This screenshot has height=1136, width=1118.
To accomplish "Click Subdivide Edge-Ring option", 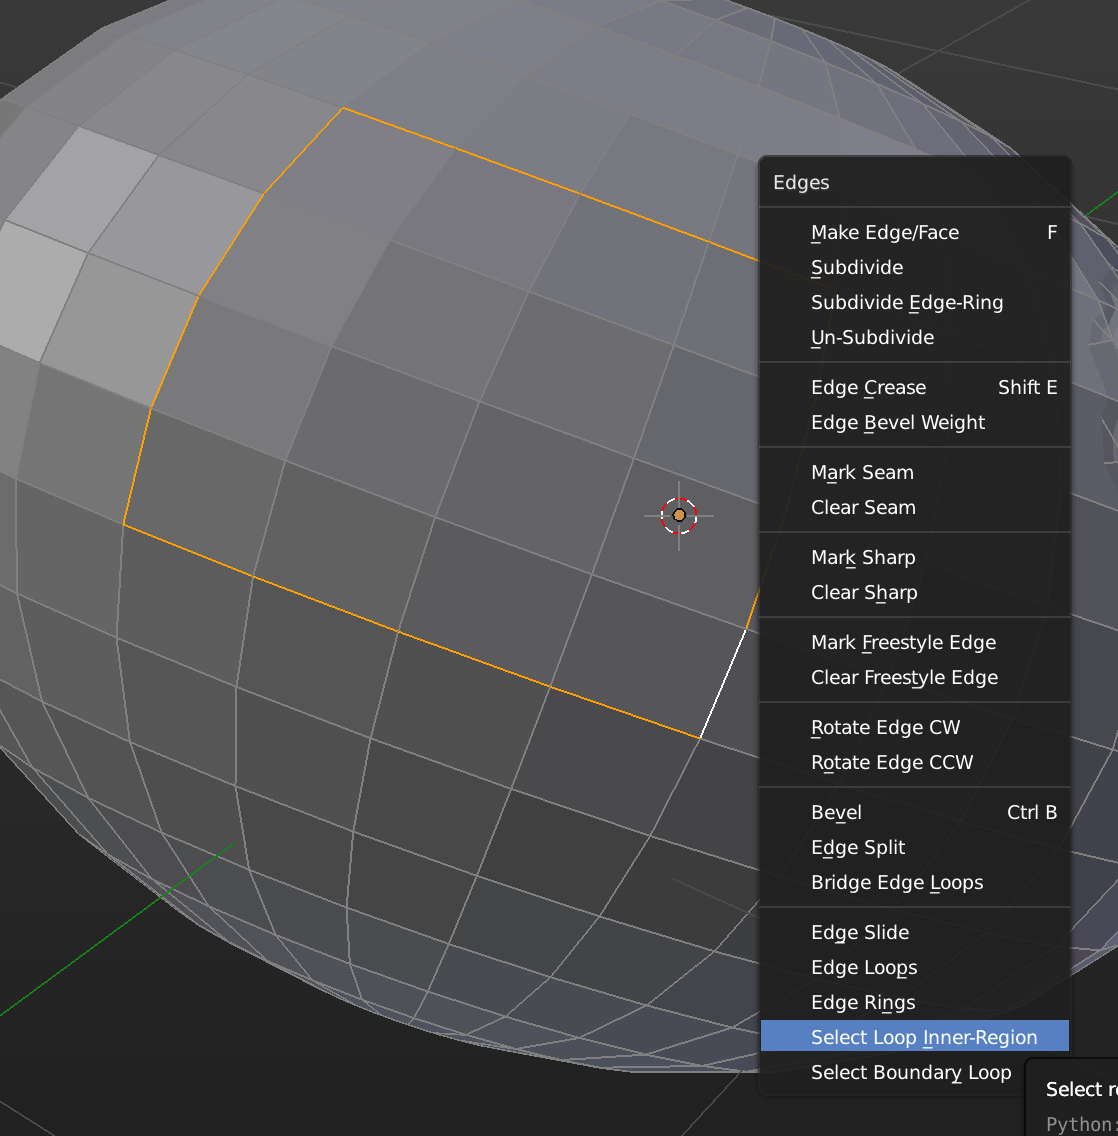I will 914,302.
